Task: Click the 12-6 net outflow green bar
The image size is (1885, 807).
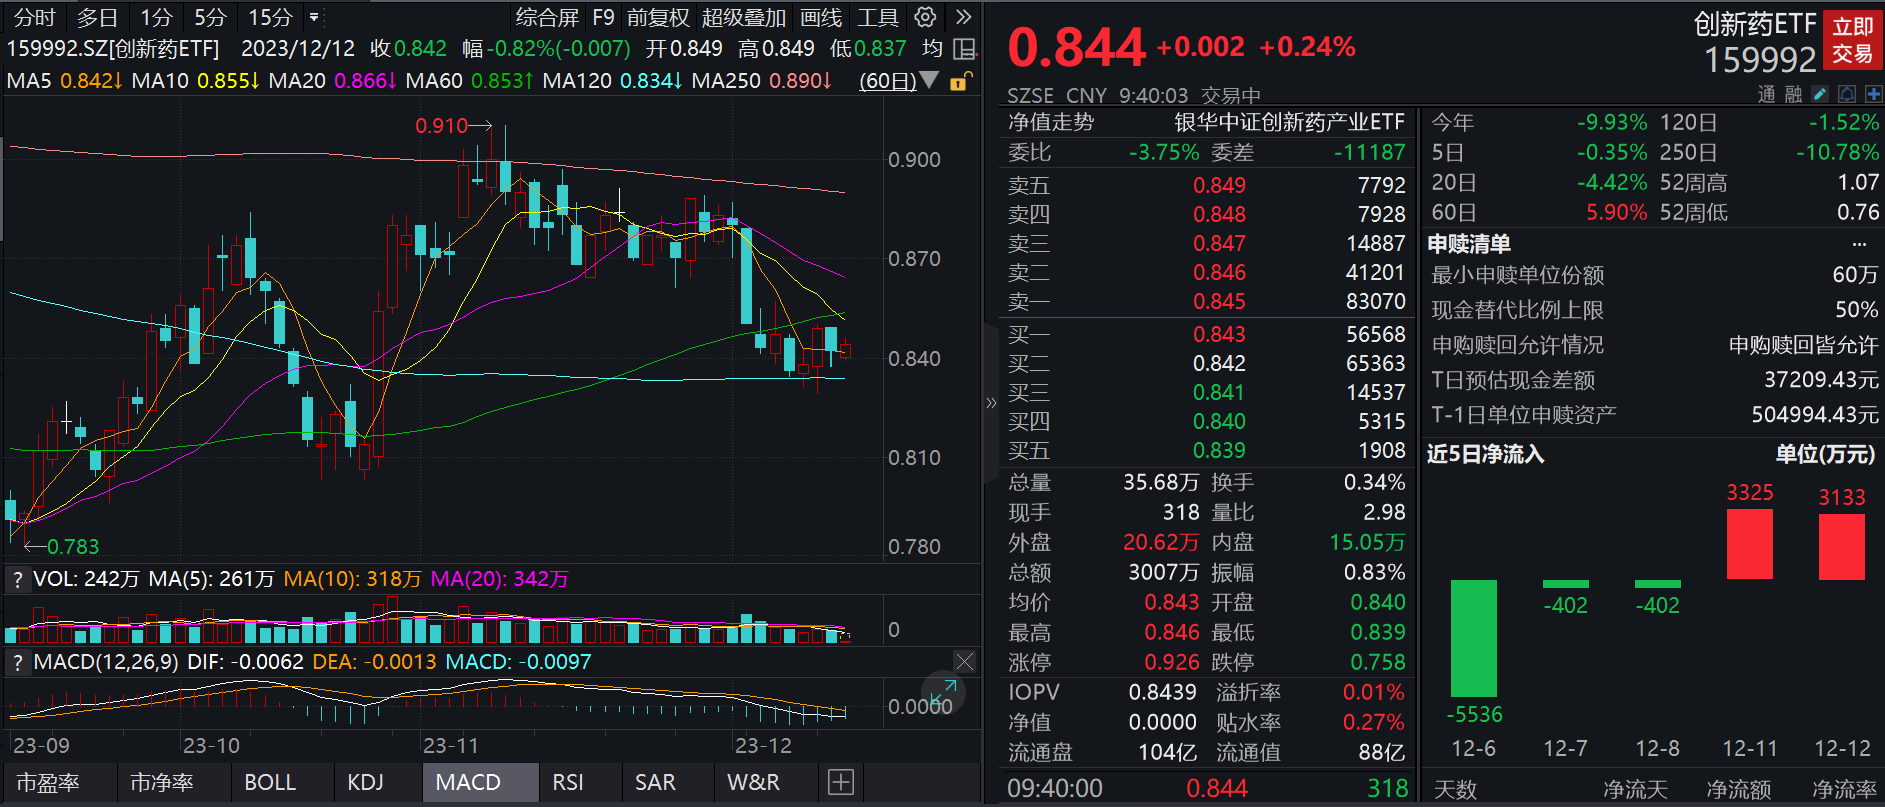Action: 1474,638
